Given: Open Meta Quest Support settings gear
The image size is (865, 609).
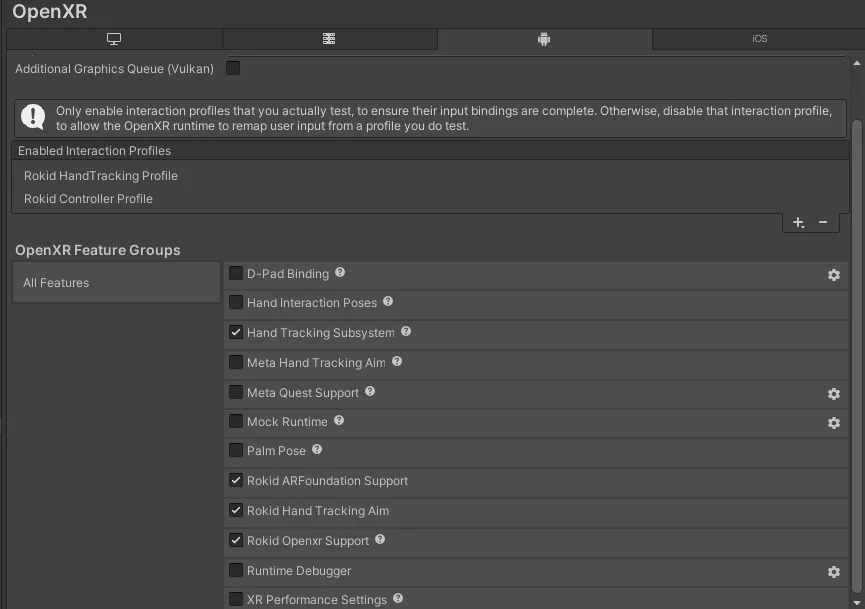Looking at the screenshot, I should point(834,394).
